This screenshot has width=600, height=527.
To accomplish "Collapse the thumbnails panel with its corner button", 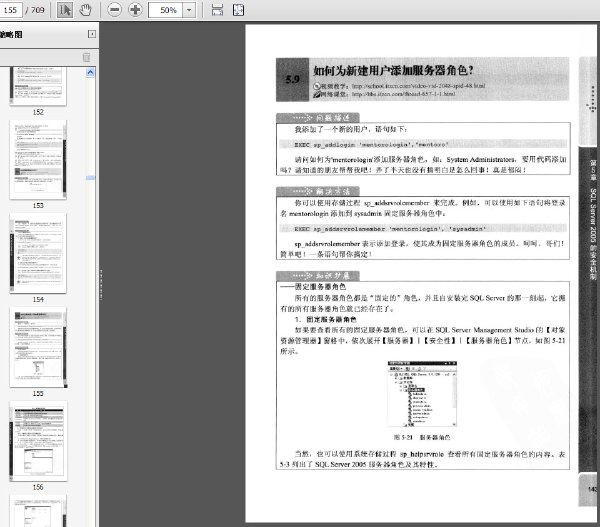I will point(92,34).
